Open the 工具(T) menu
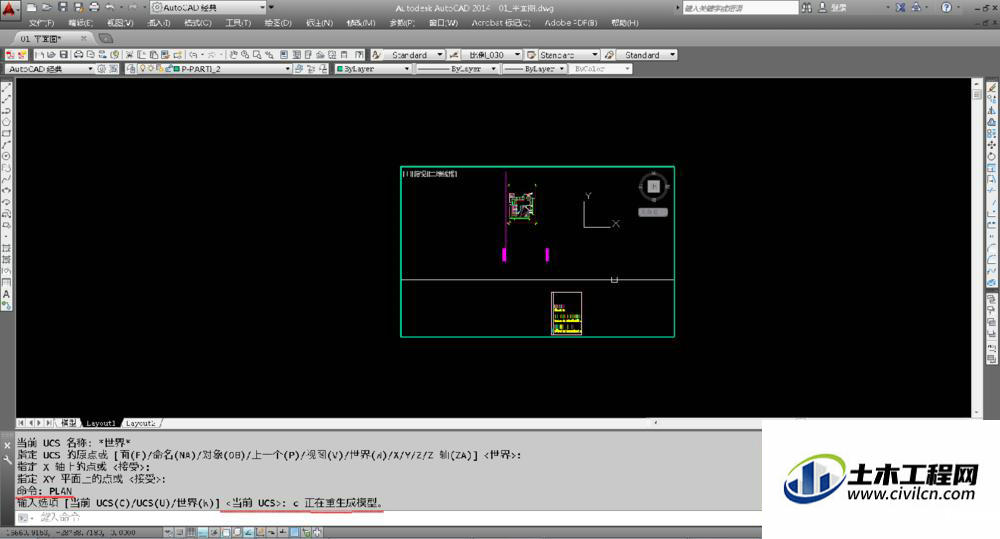The width and height of the screenshot is (1000, 539). [x=238, y=22]
